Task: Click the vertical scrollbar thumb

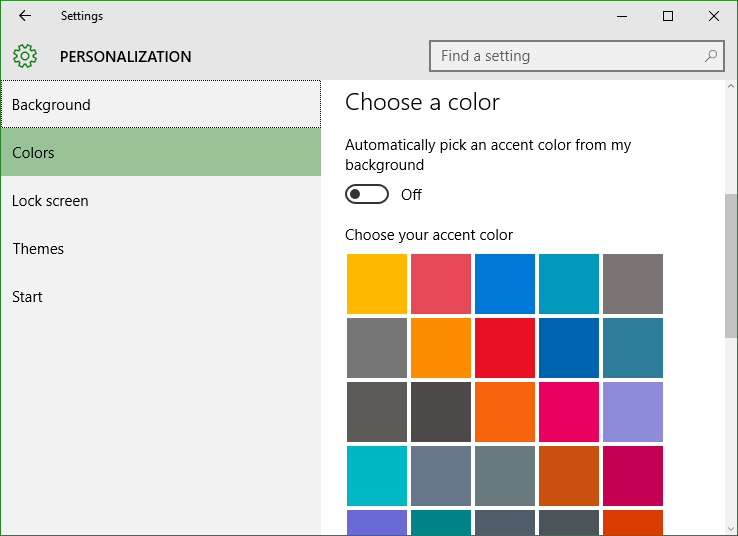Action: tap(730, 266)
